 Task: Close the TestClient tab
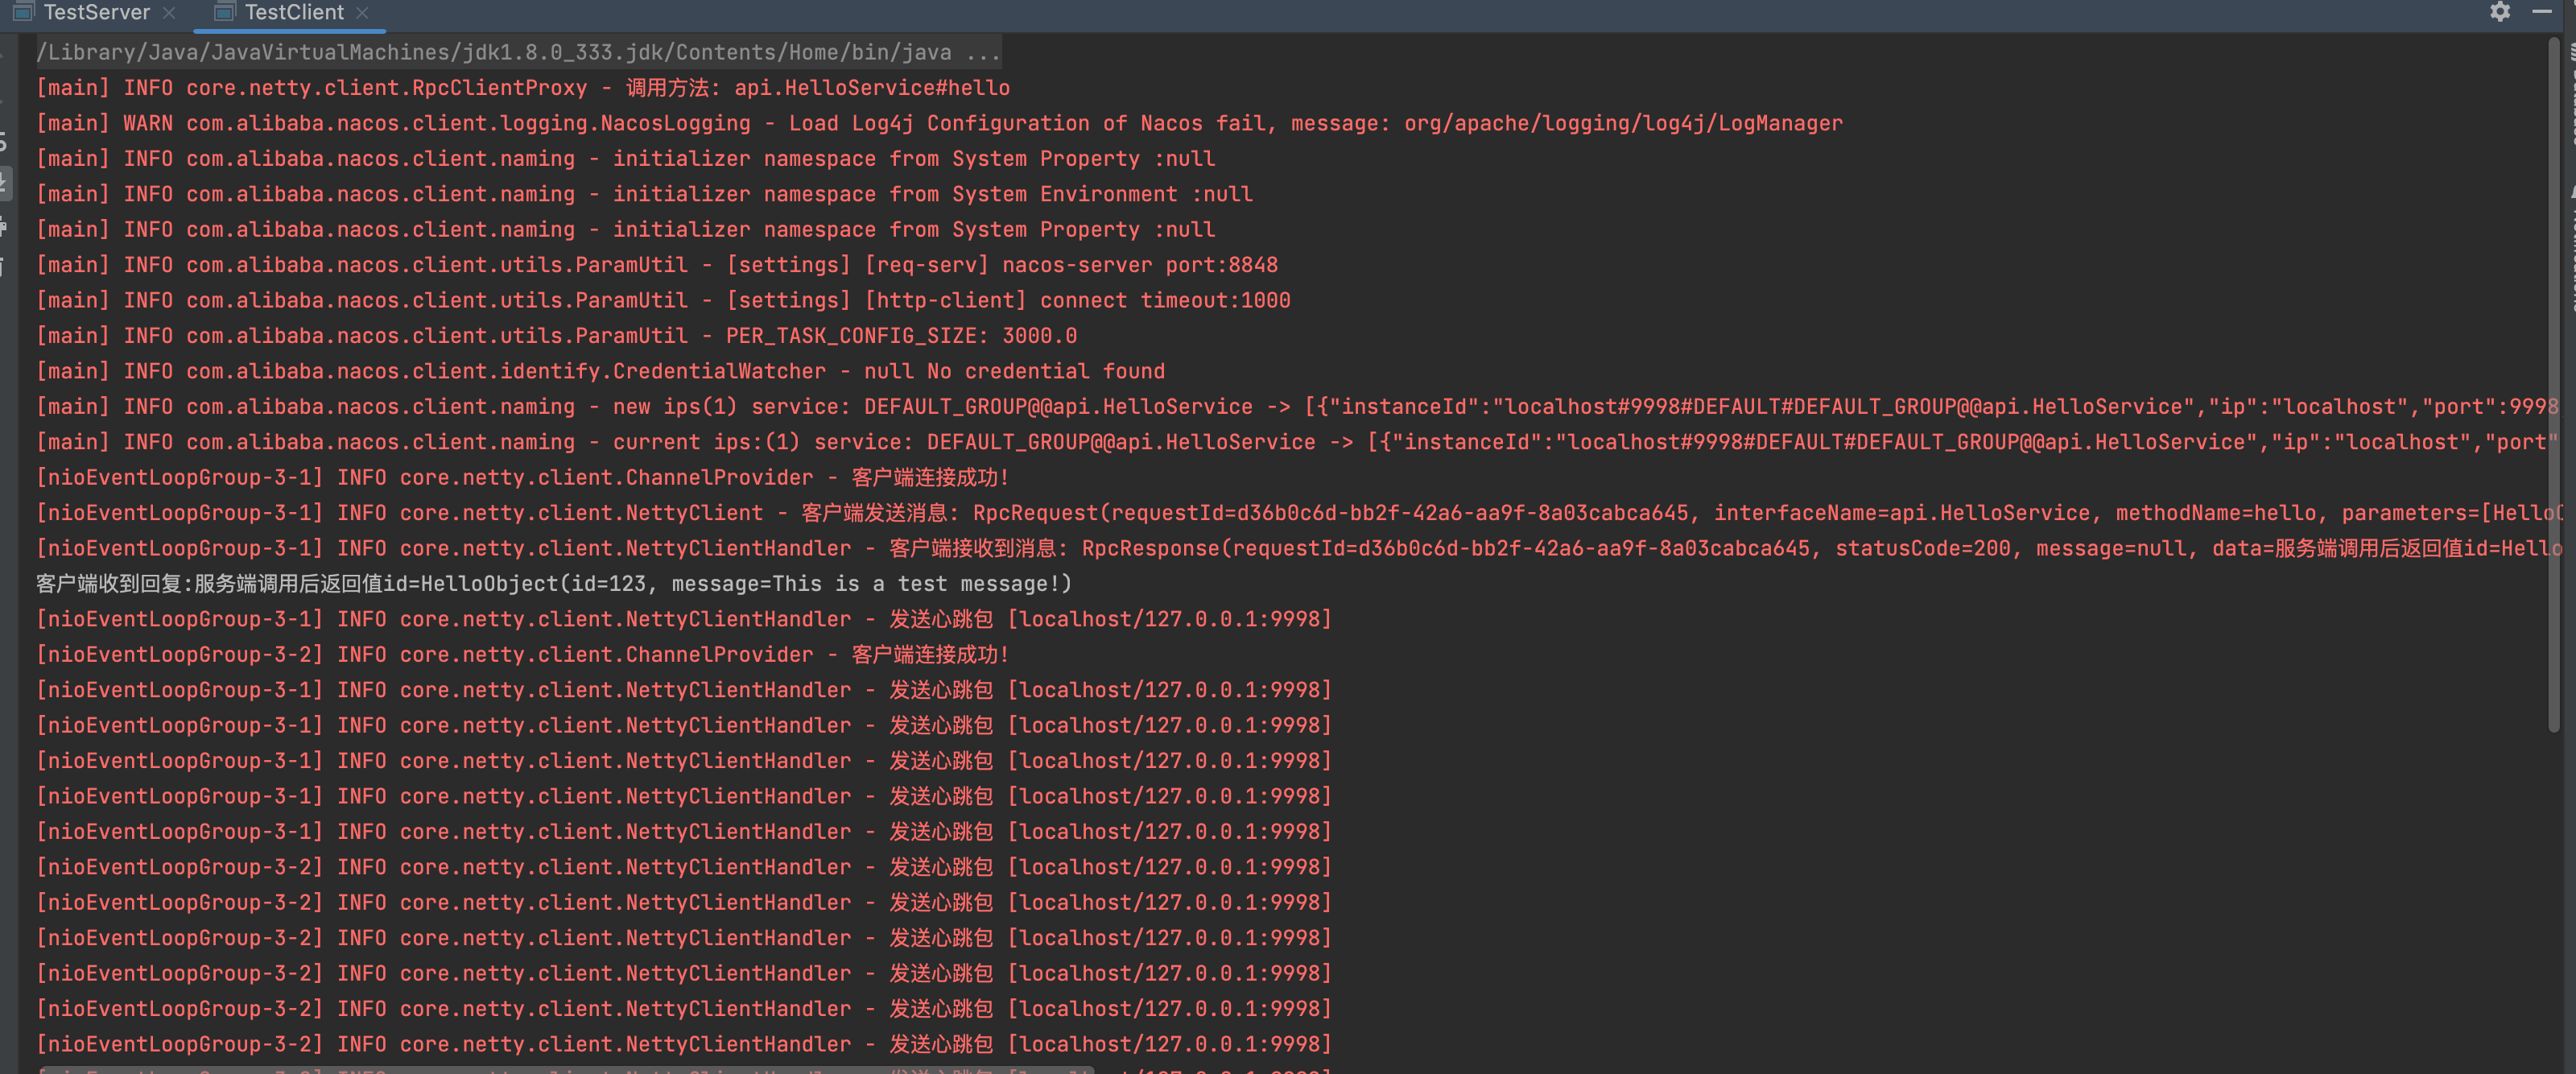[362, 12]
